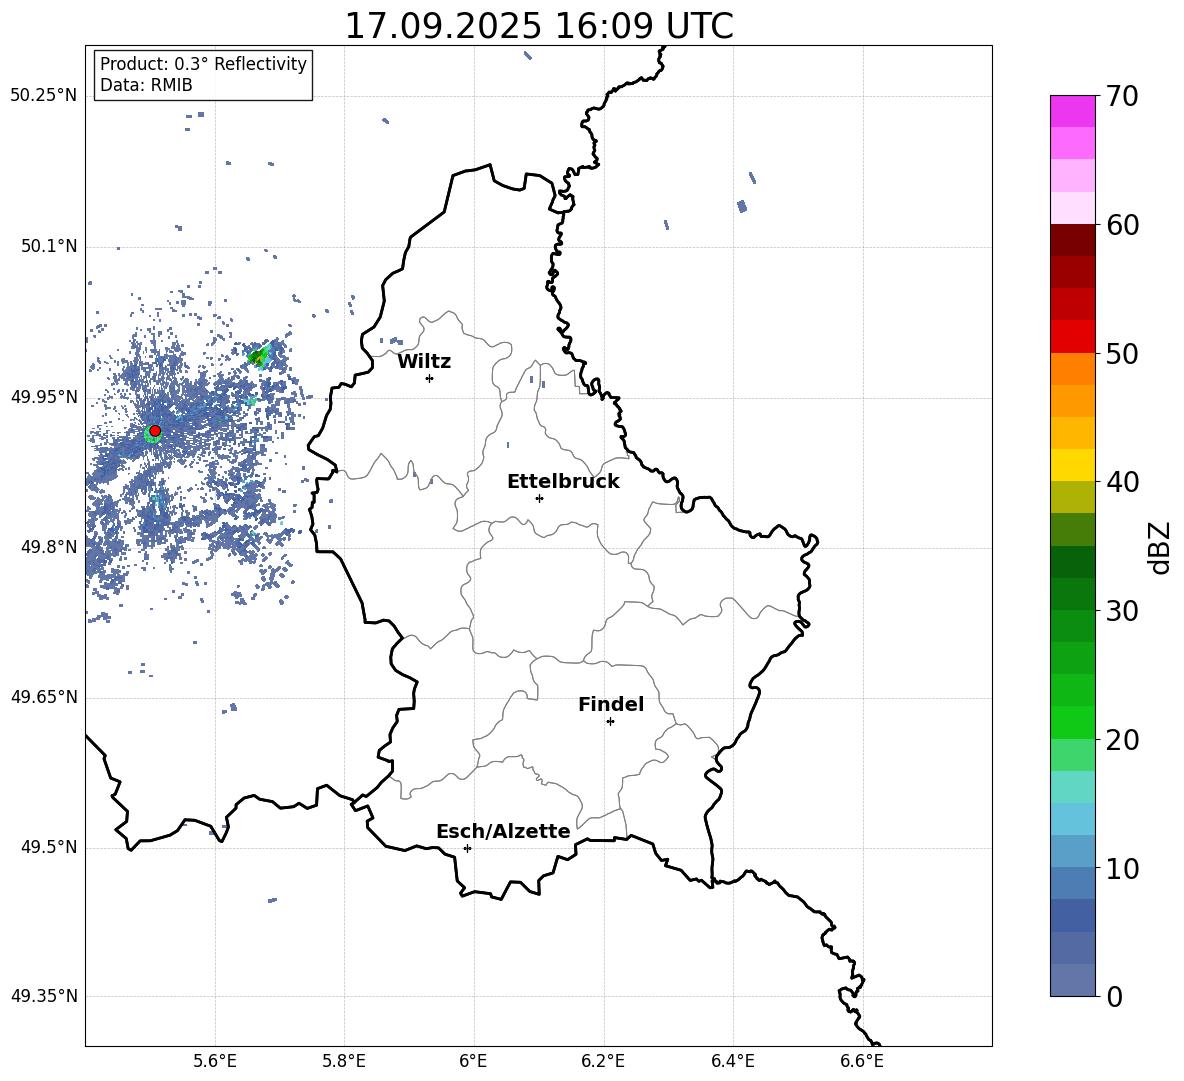
Task: Click the longitude label 6.6°E
Action: point(862,1061)
